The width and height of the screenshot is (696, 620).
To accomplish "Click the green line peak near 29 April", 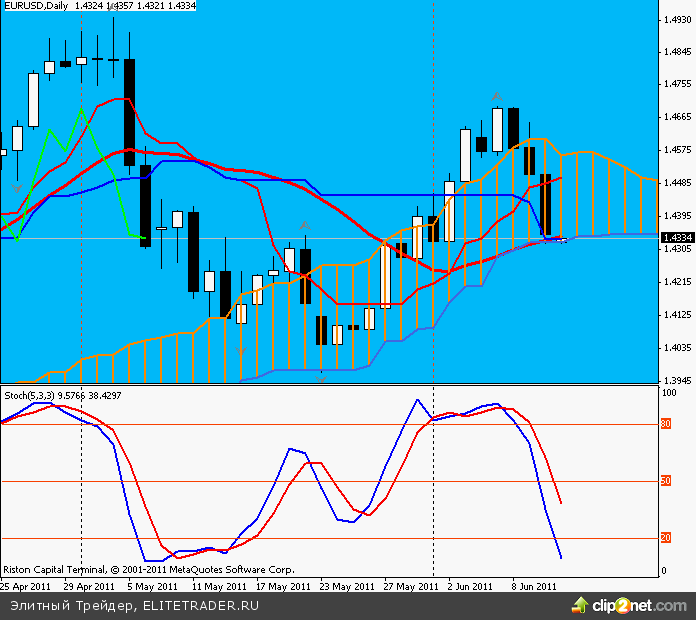I will [80, 108].
